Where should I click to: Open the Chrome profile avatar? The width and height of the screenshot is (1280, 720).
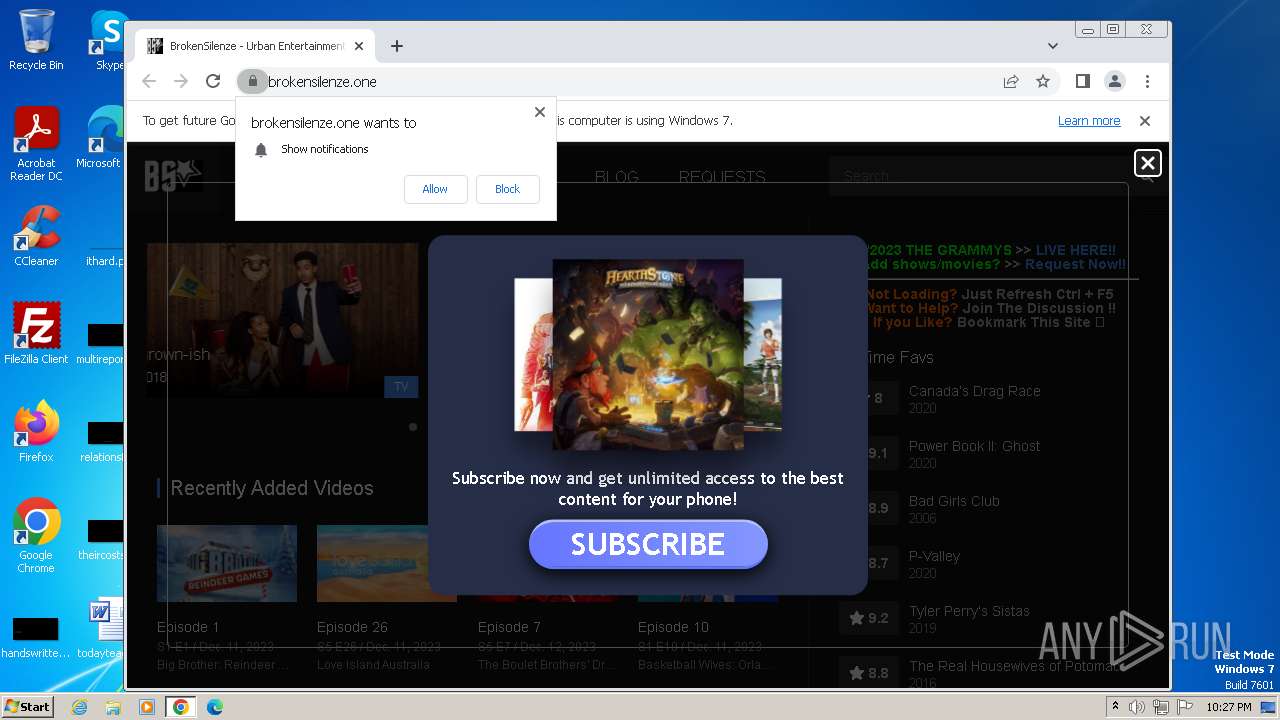click(1114, 82)
